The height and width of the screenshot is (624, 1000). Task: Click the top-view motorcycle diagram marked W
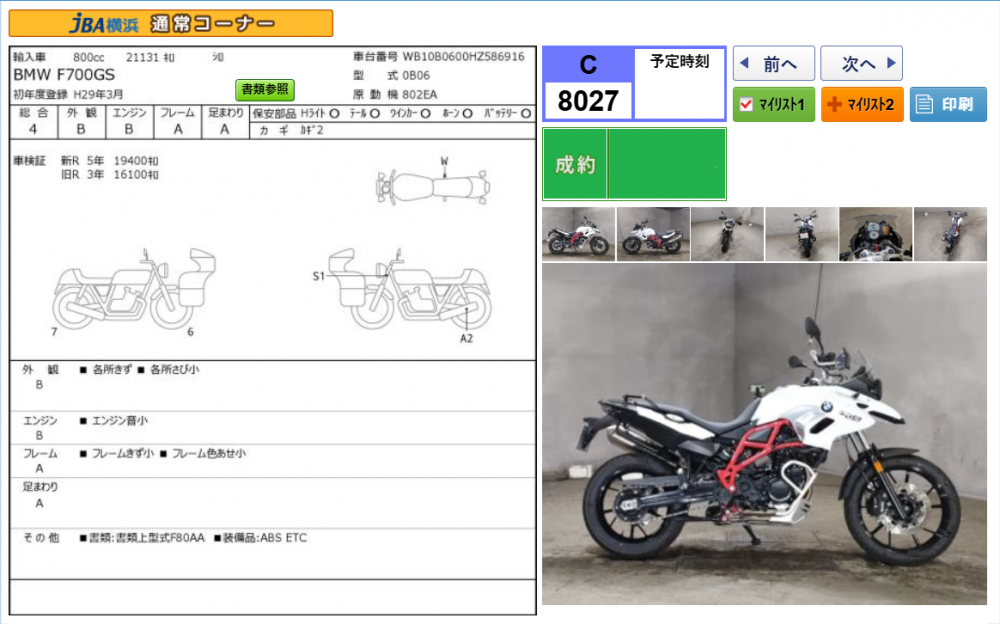click(x=434, y=187)
